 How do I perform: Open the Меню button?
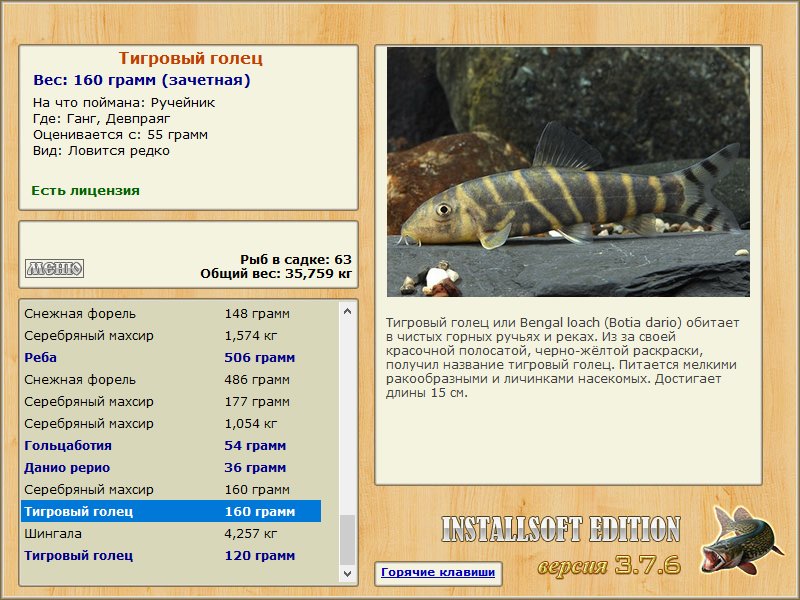(x=54, y=268)
